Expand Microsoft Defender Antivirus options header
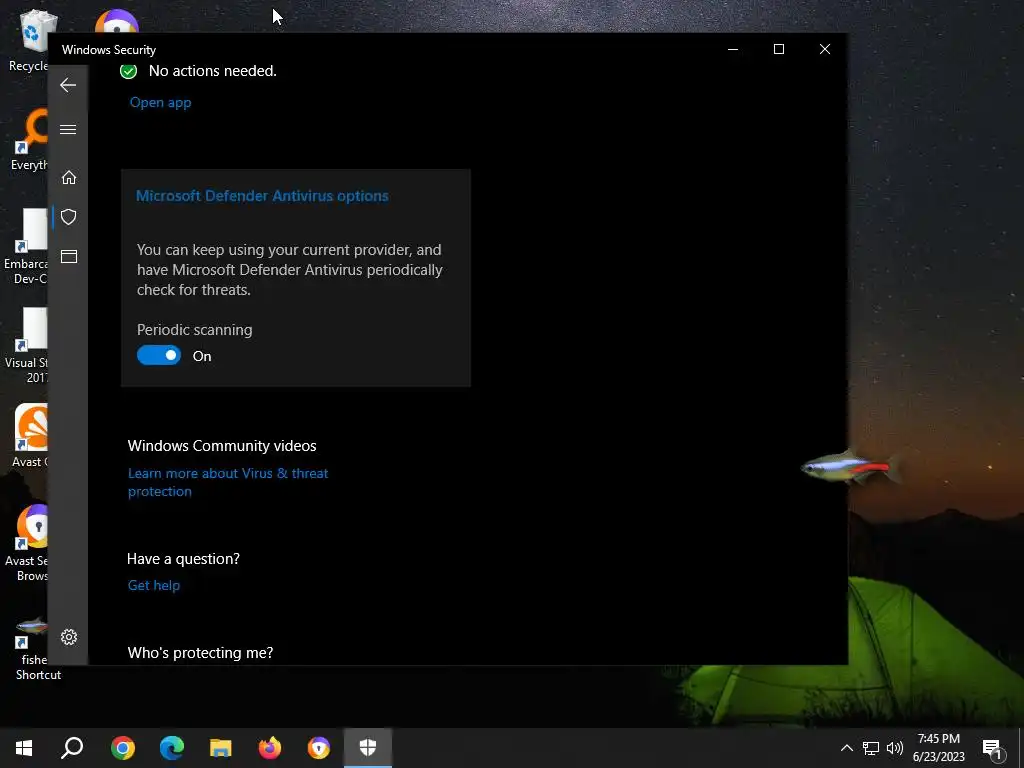 (262, 196)
